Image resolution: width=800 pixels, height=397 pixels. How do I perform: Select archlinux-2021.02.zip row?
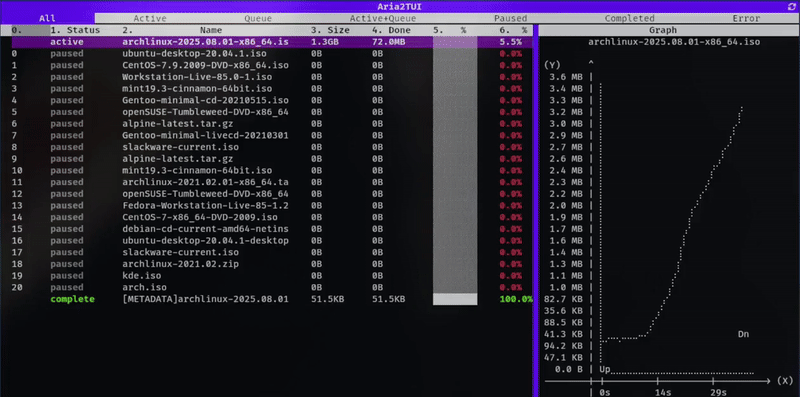pyautogui.click(x=271, y=264)
